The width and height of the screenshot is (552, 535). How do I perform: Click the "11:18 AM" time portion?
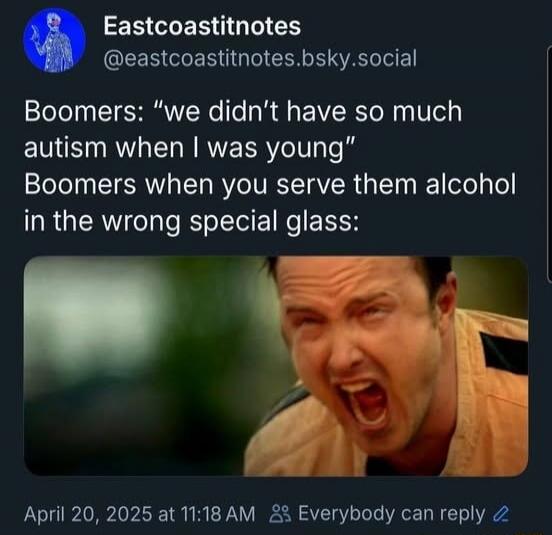coord(217,514)
